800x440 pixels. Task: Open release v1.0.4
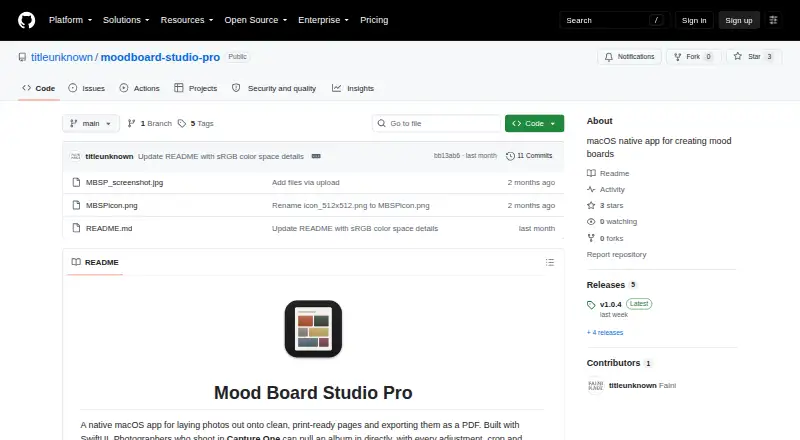coord(611,304)
